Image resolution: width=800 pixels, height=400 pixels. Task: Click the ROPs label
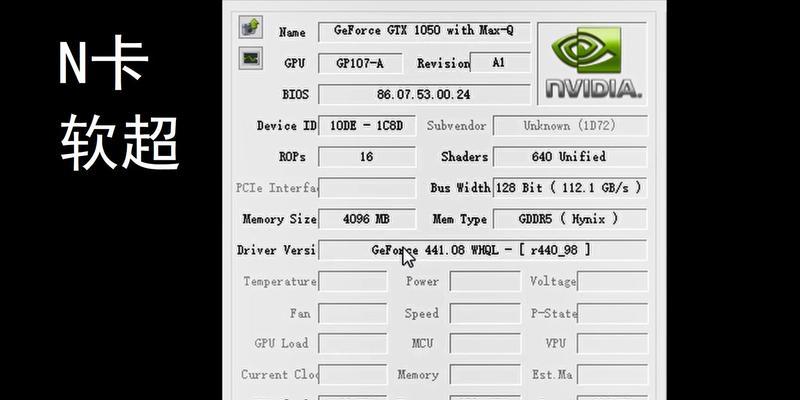pos(292,157)
